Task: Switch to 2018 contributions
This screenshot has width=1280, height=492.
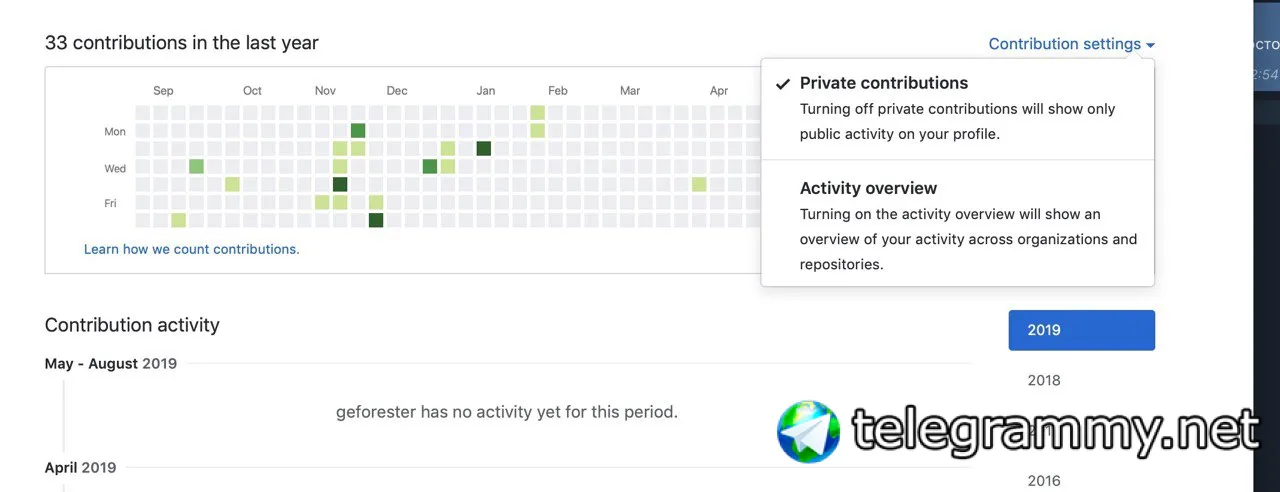Action: pyautogui.click(x=1044, y=380)
